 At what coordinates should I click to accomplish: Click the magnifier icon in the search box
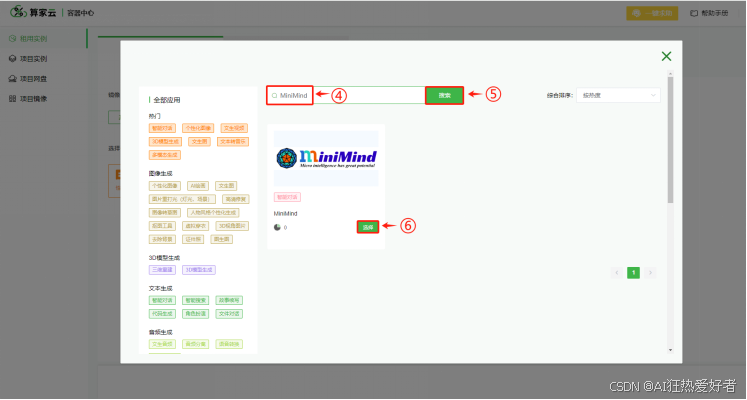point(274,96)
